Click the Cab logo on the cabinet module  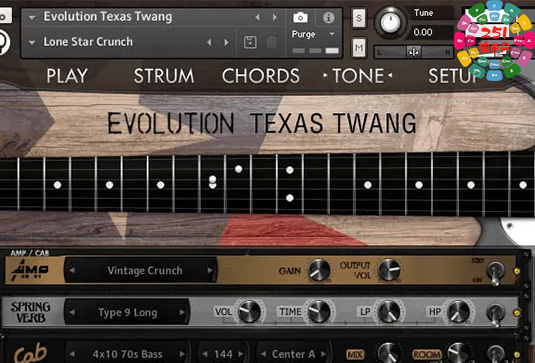pos(30,353)
